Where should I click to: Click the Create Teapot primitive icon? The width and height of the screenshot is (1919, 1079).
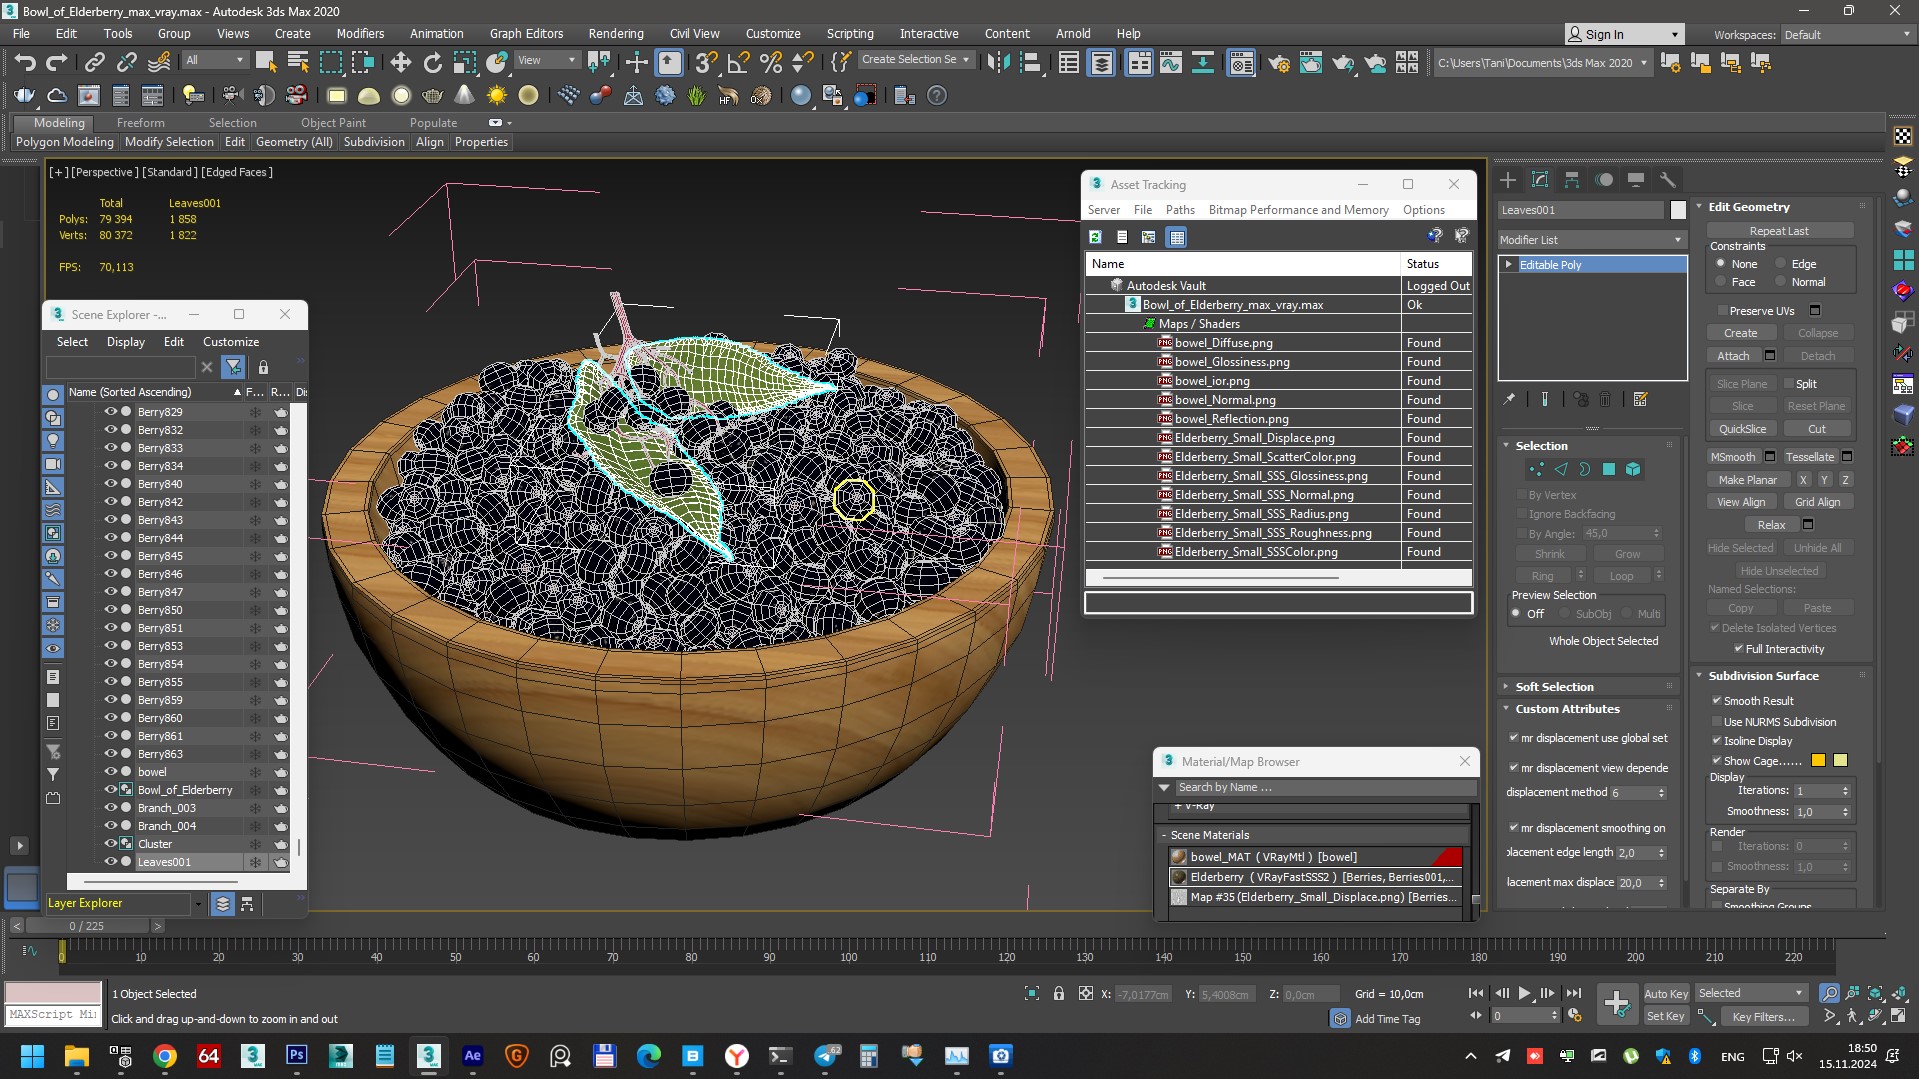click(432, 96)
